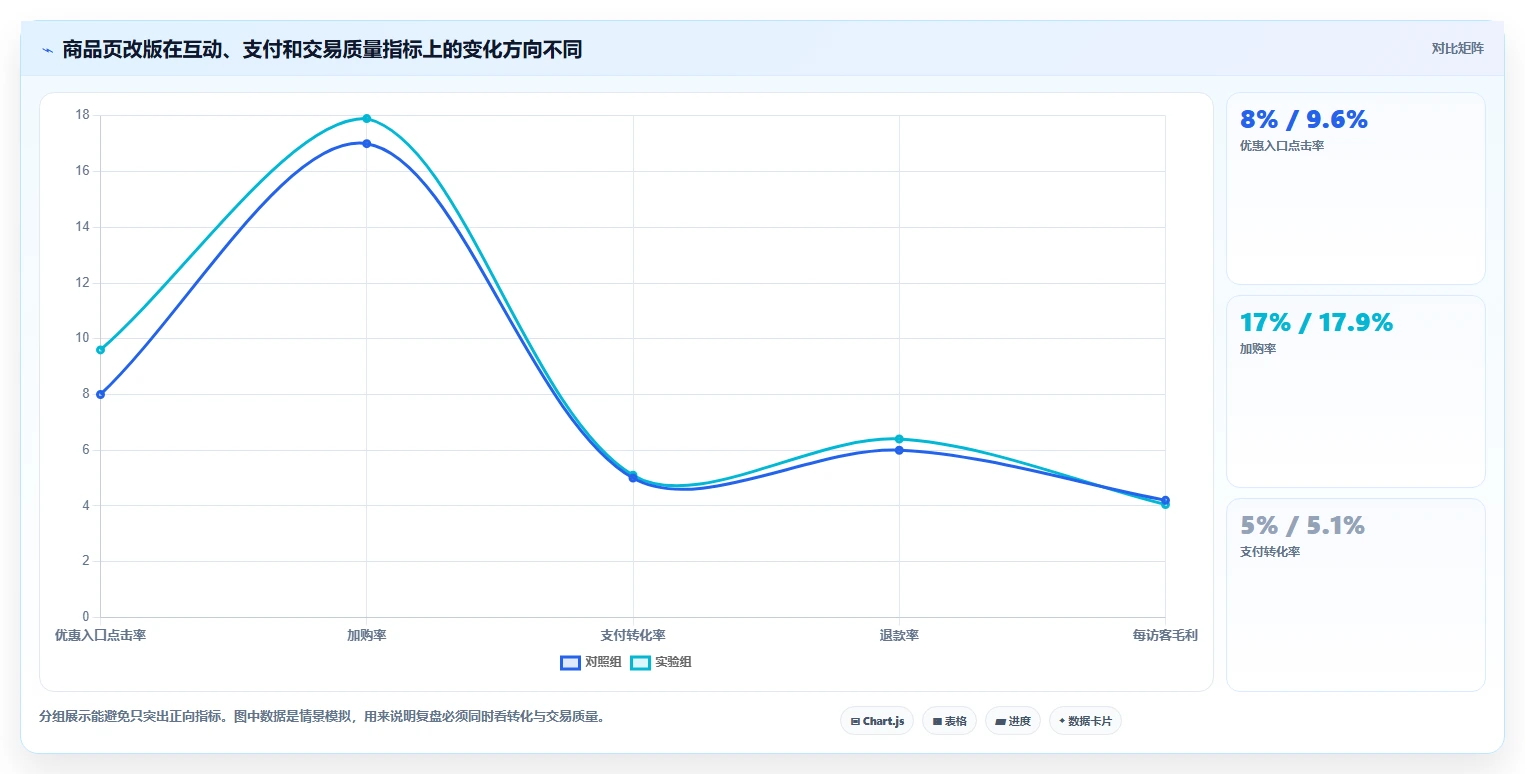
Task: Click the footnote text 分组展示能避免只突出正向指标
Action: [322, 716]
